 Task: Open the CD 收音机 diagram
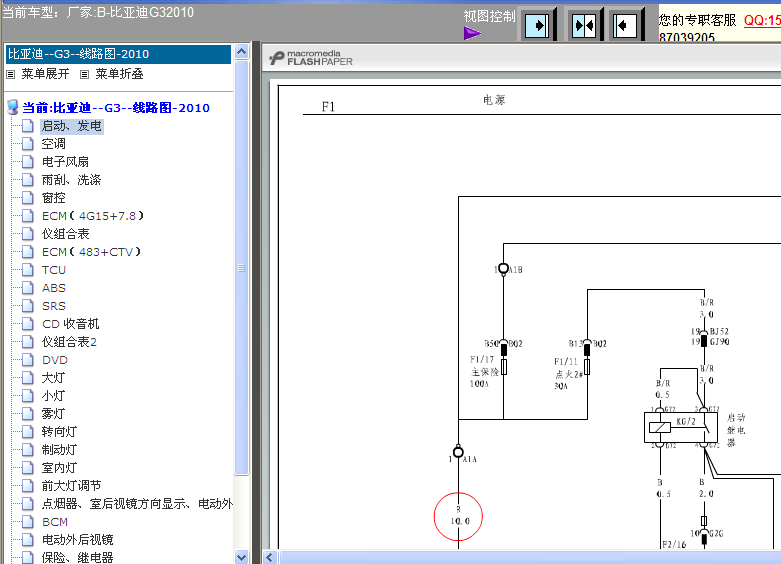pos(71,324)
